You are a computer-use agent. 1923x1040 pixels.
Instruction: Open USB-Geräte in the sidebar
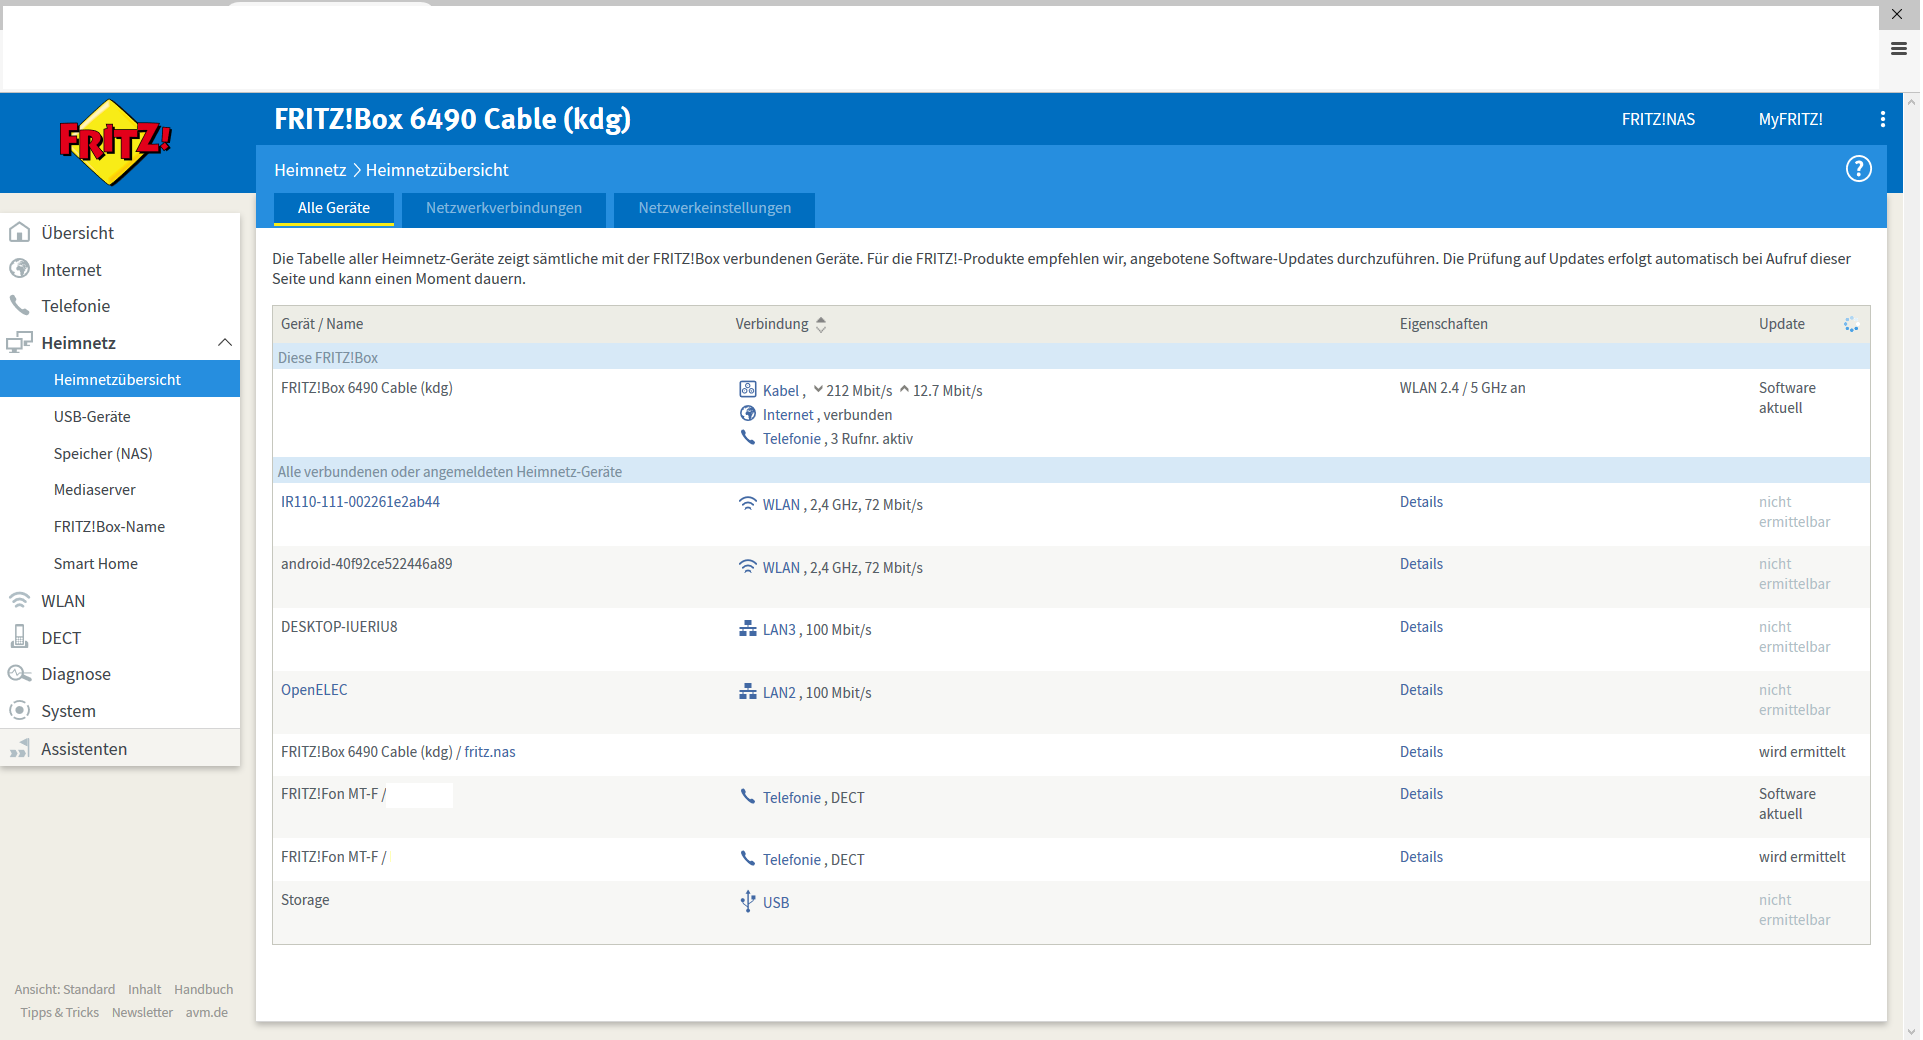(x=92, y=416)
